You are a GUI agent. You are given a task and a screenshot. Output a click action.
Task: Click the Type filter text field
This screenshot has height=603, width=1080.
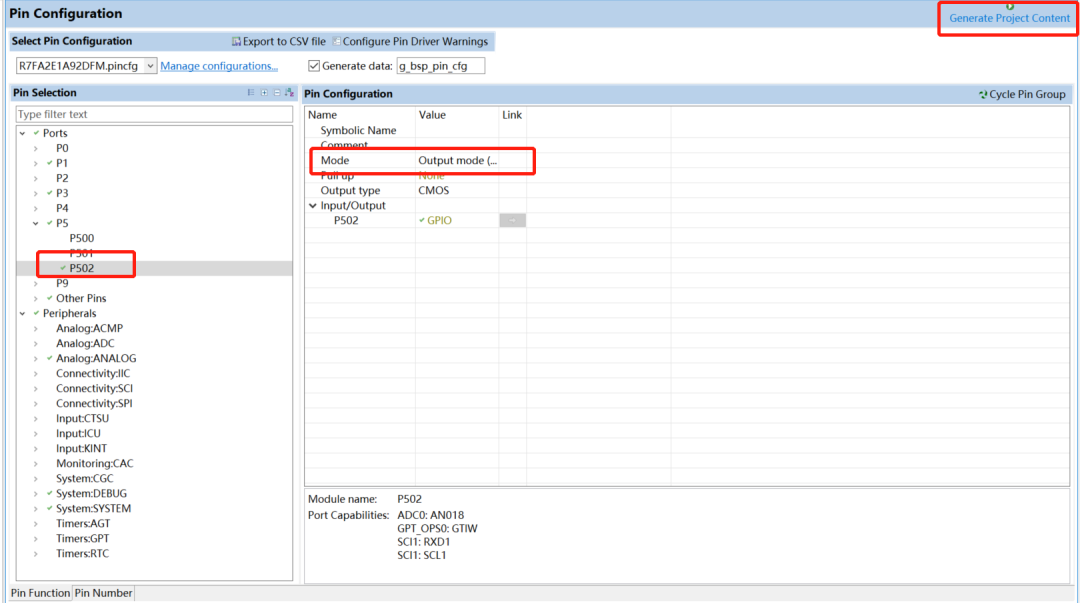[x=154, y=114]
